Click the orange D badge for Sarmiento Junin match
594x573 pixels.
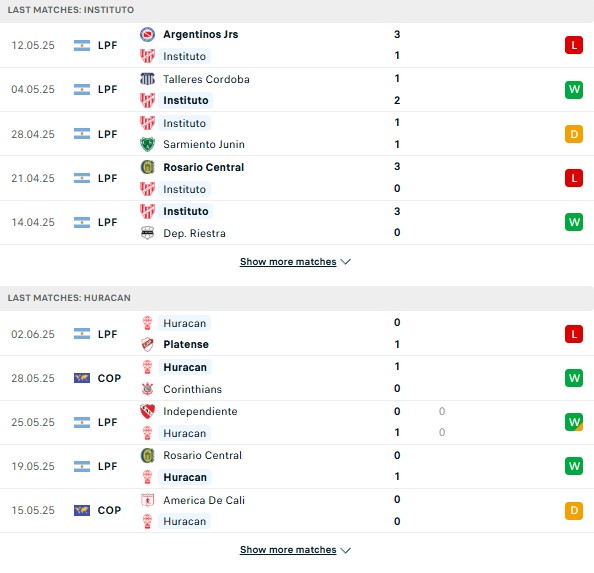click(x=574, y=134)
